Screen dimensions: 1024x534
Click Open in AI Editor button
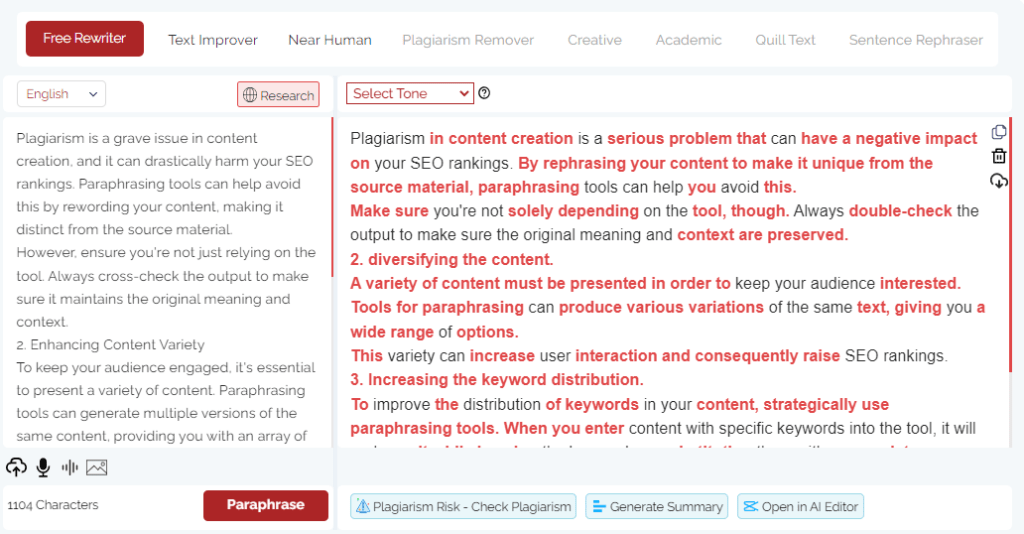coord(801,507)
